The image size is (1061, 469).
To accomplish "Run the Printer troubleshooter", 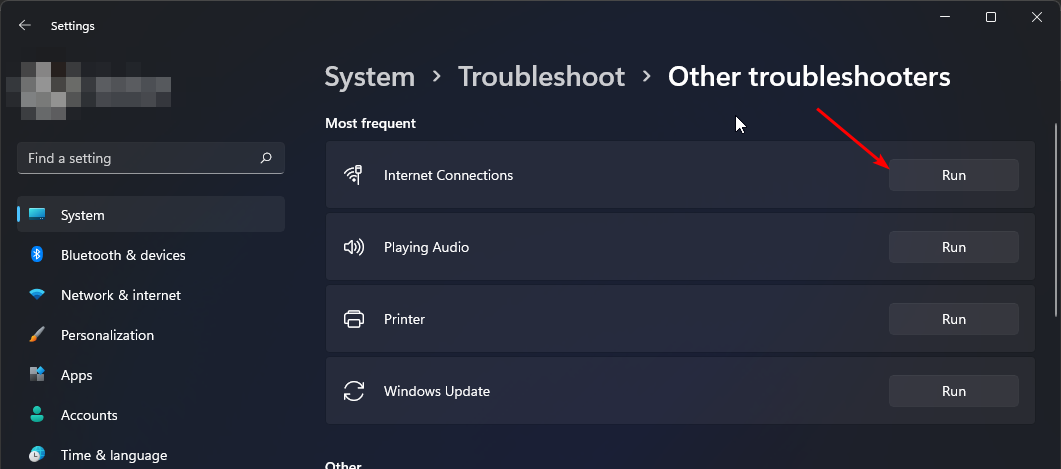I will point(953,319).
